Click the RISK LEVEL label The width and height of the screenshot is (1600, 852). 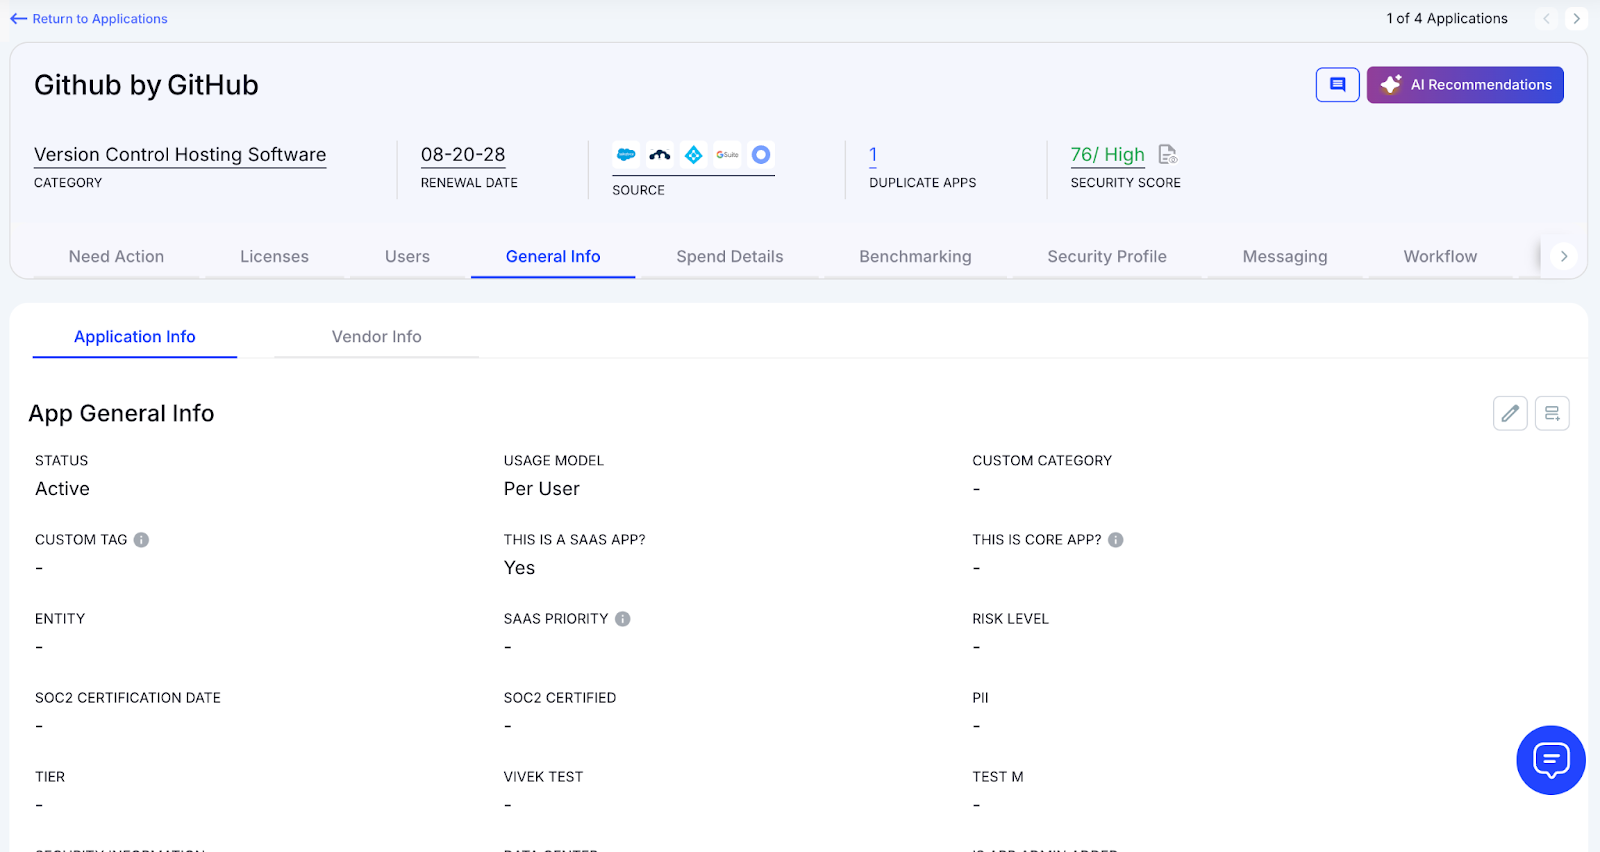pos(1010,619)
